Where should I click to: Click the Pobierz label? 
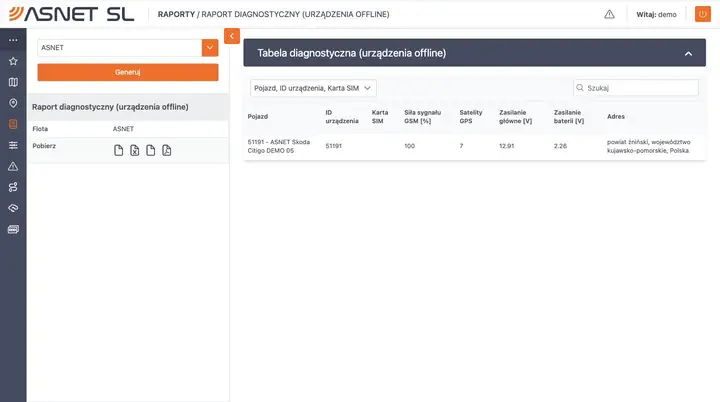pyautogui.click(x=44, y=146)
